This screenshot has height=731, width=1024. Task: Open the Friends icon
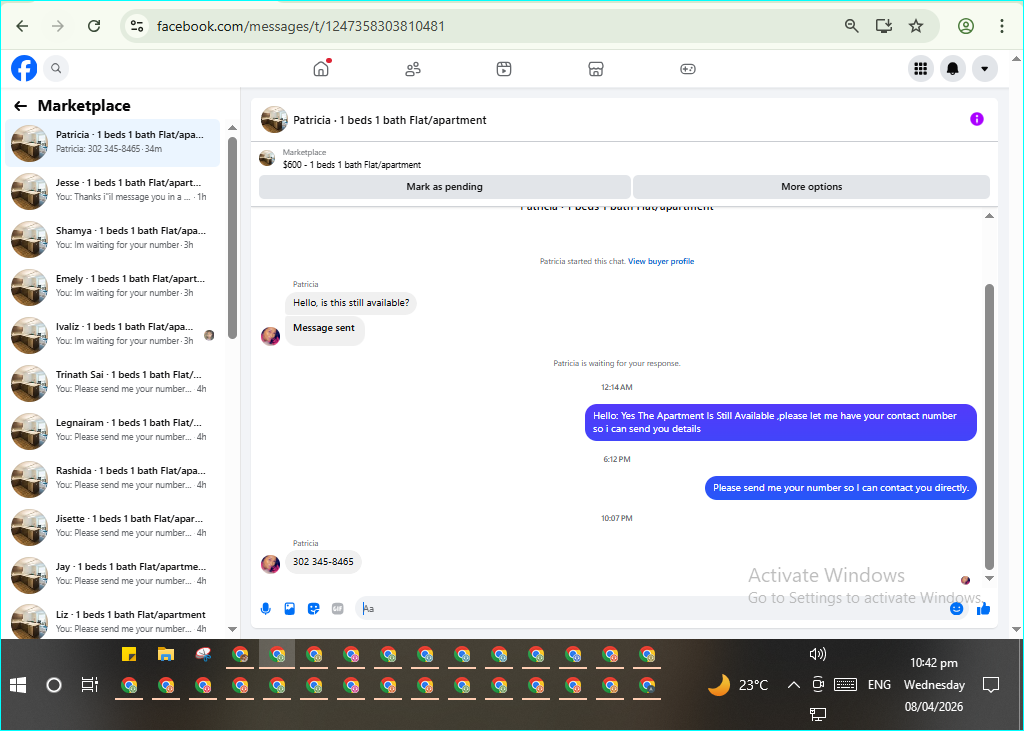[413, 69]
